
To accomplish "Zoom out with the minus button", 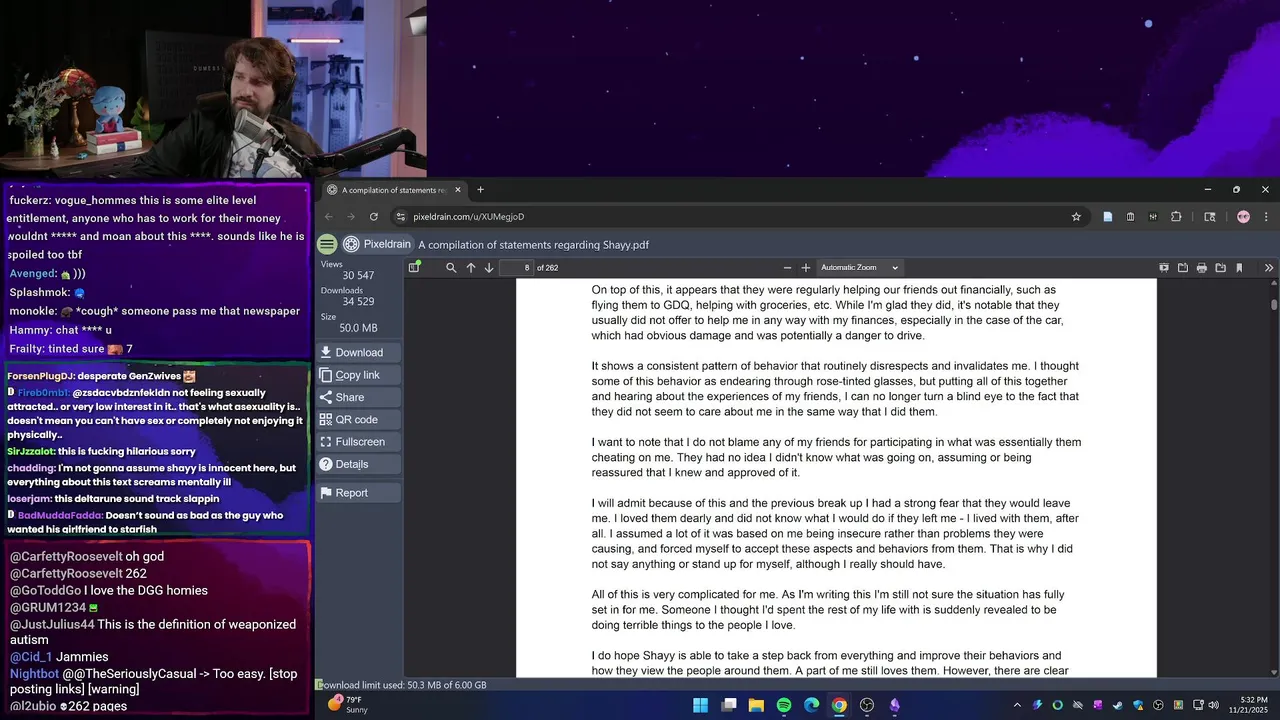I will [x=787, y=267].
